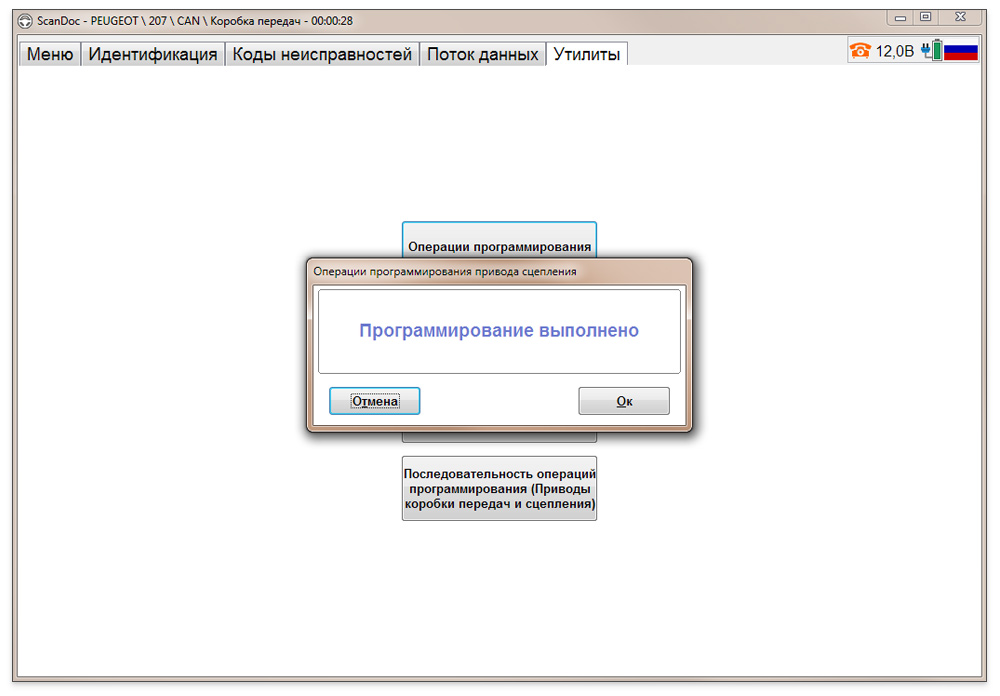Select the Утилиты tab
This screenshot has height=696, width=1000.
click(x=587, y=54)
